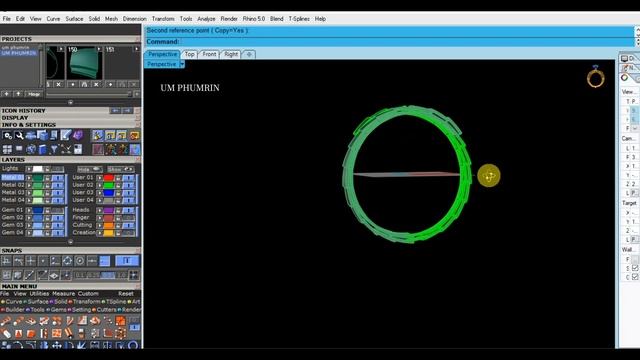Go back in Icon History
This screenshot has height=360, width=640.
116,111
